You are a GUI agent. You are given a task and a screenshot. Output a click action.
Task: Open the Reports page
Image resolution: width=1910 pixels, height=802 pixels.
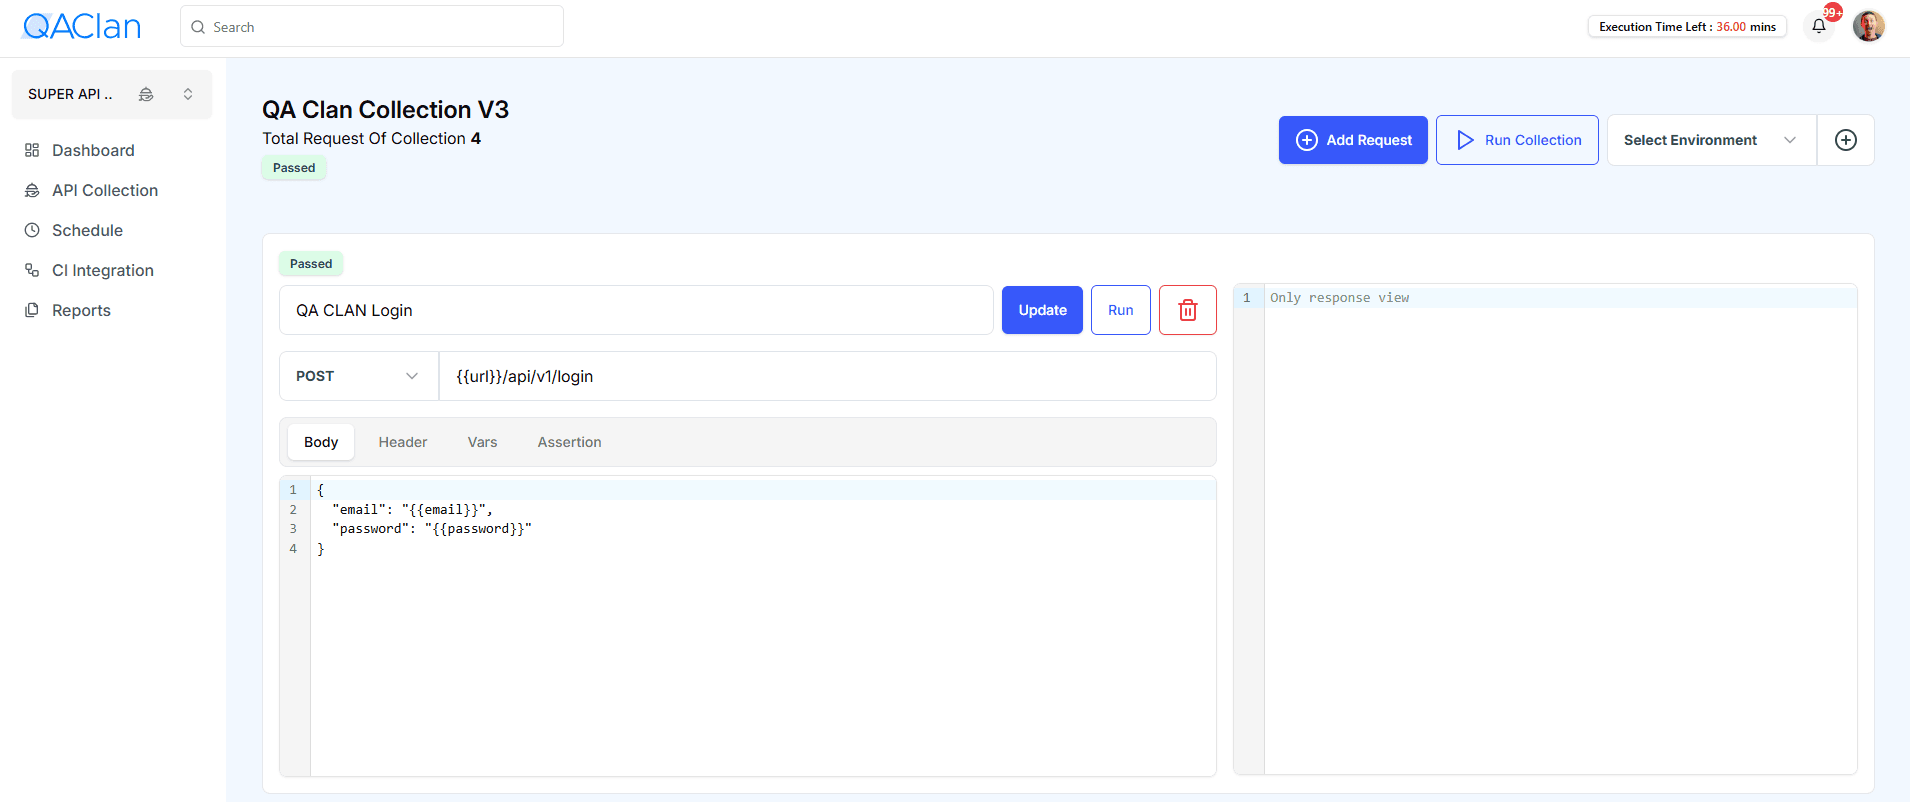pos(81,310)
